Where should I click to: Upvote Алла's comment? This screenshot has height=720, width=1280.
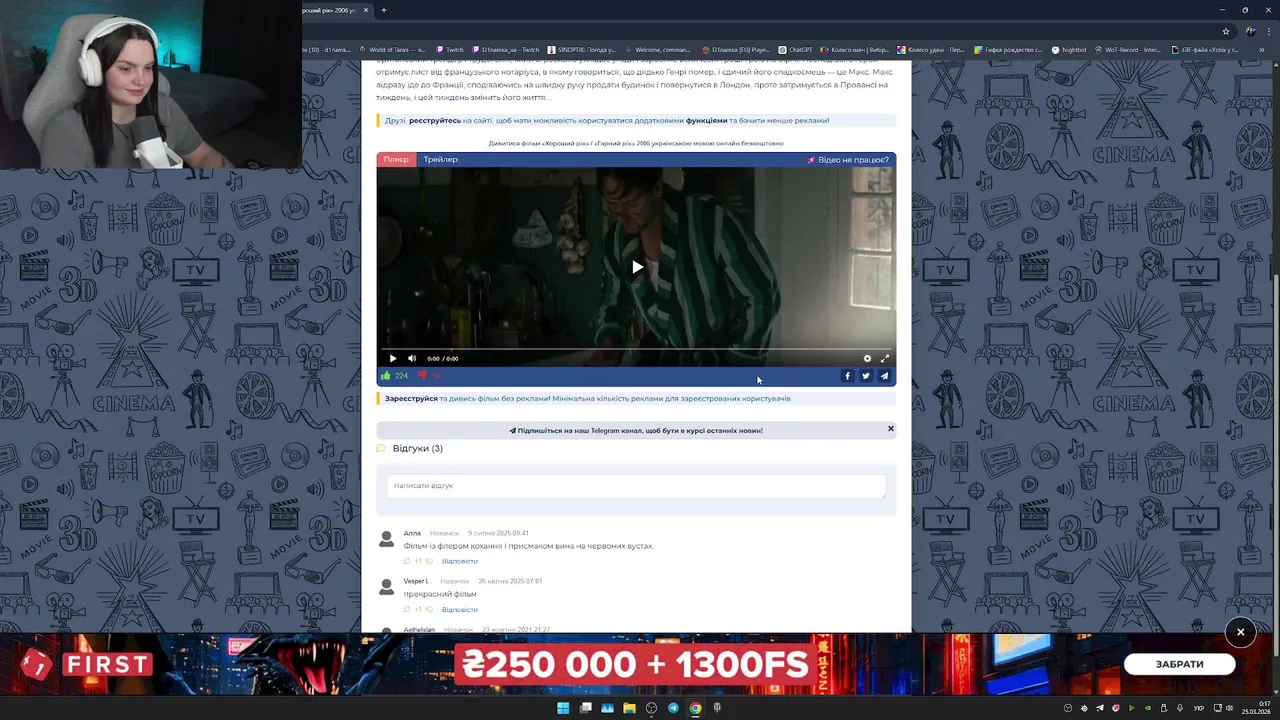tap(408, 561)
